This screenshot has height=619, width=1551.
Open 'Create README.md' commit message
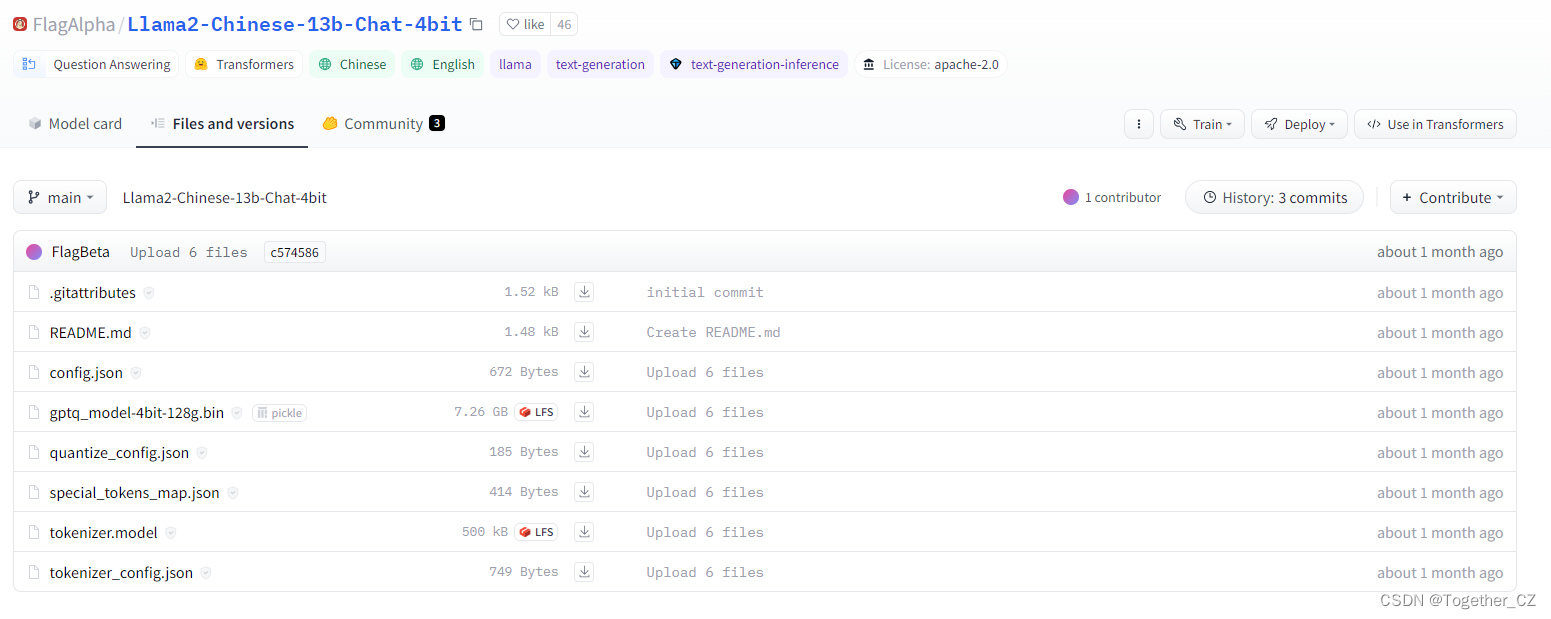(x=713, y=332)
